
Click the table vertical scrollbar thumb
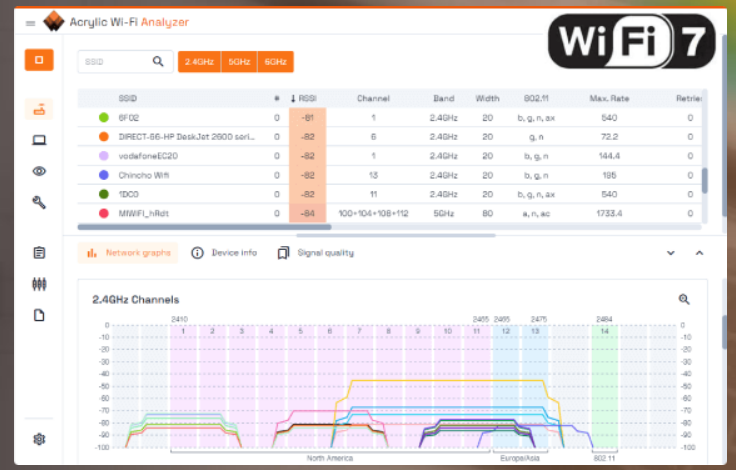pos(705,180)
